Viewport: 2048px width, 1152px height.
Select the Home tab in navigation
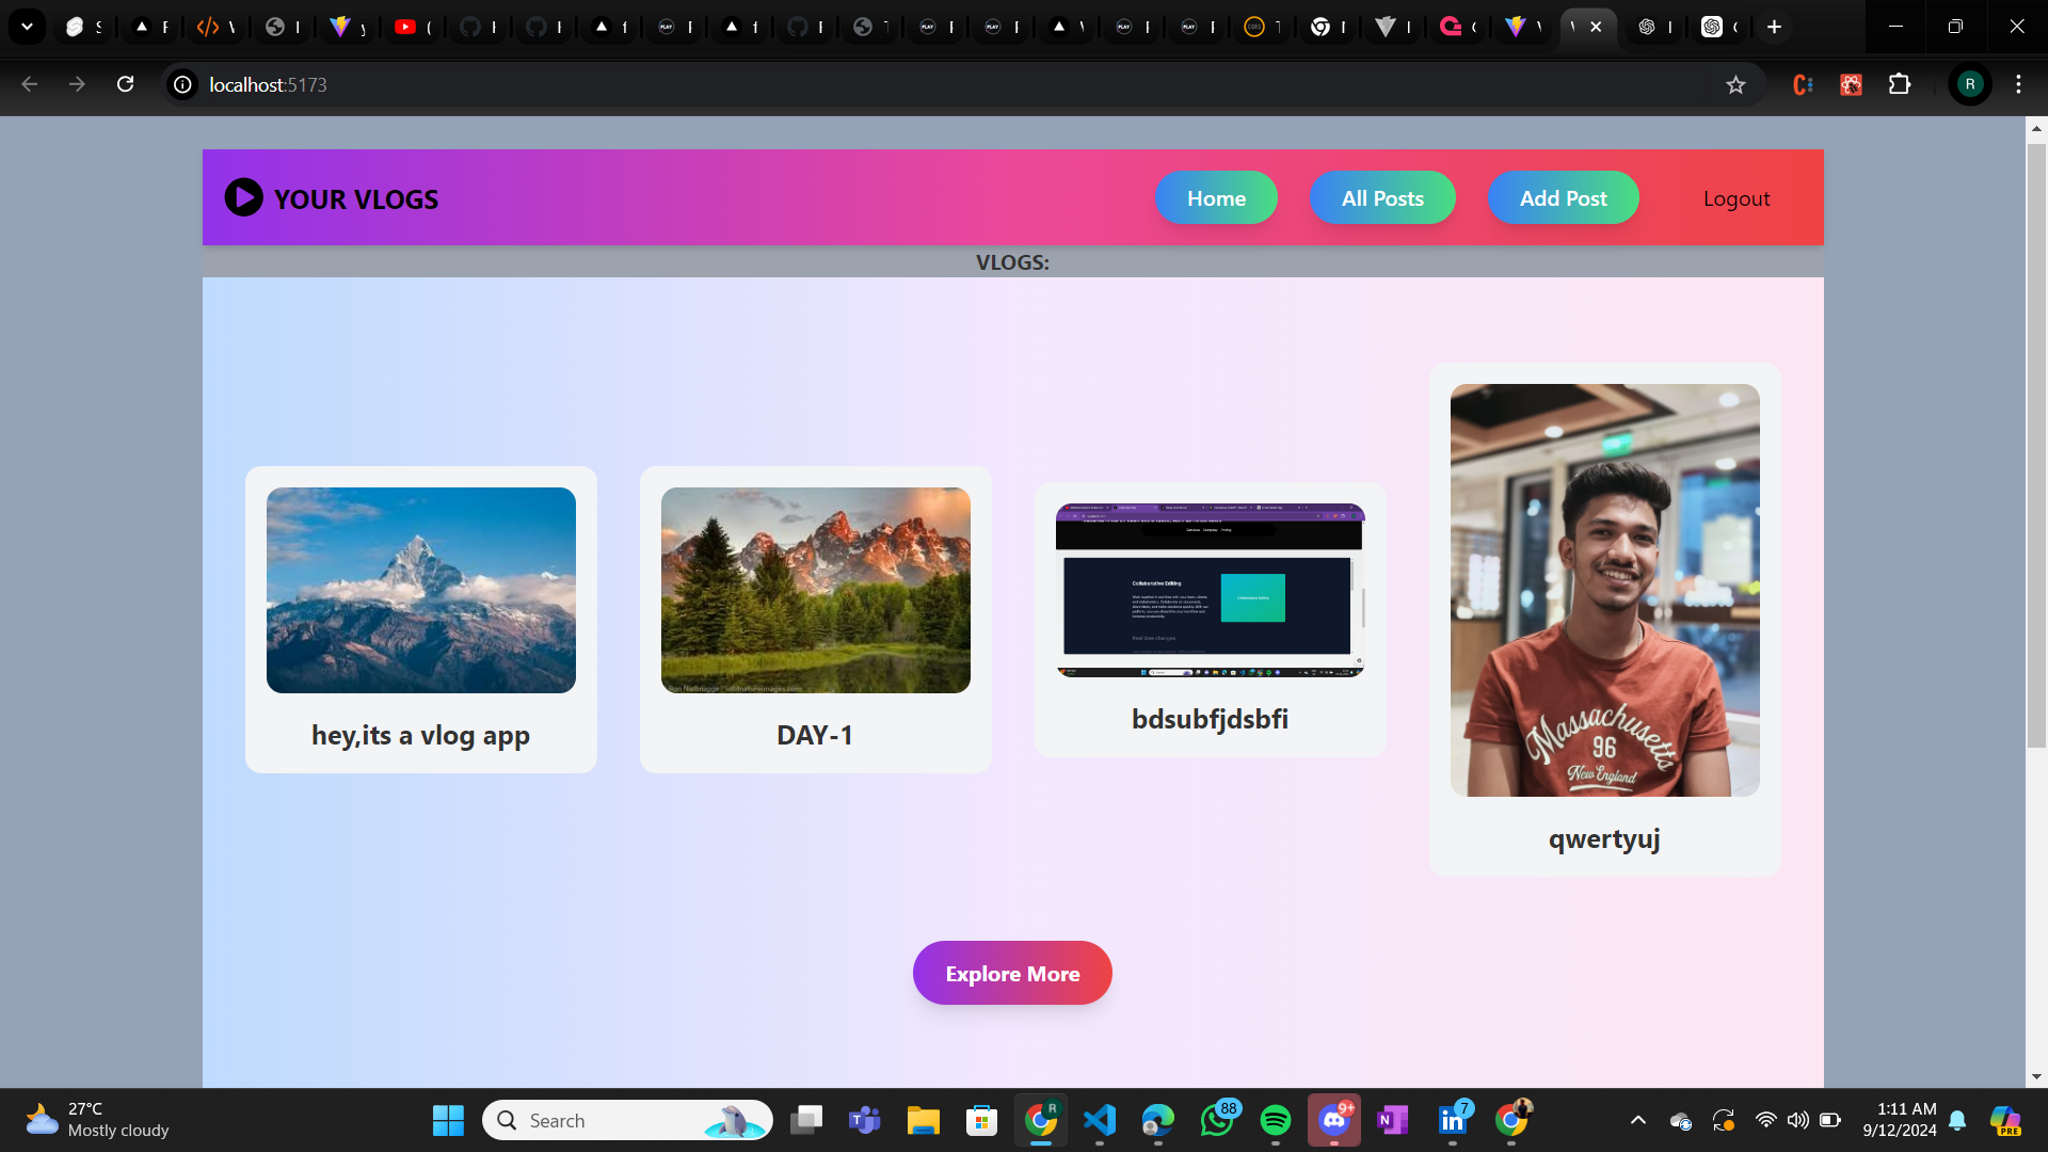tap(1217, 197)
